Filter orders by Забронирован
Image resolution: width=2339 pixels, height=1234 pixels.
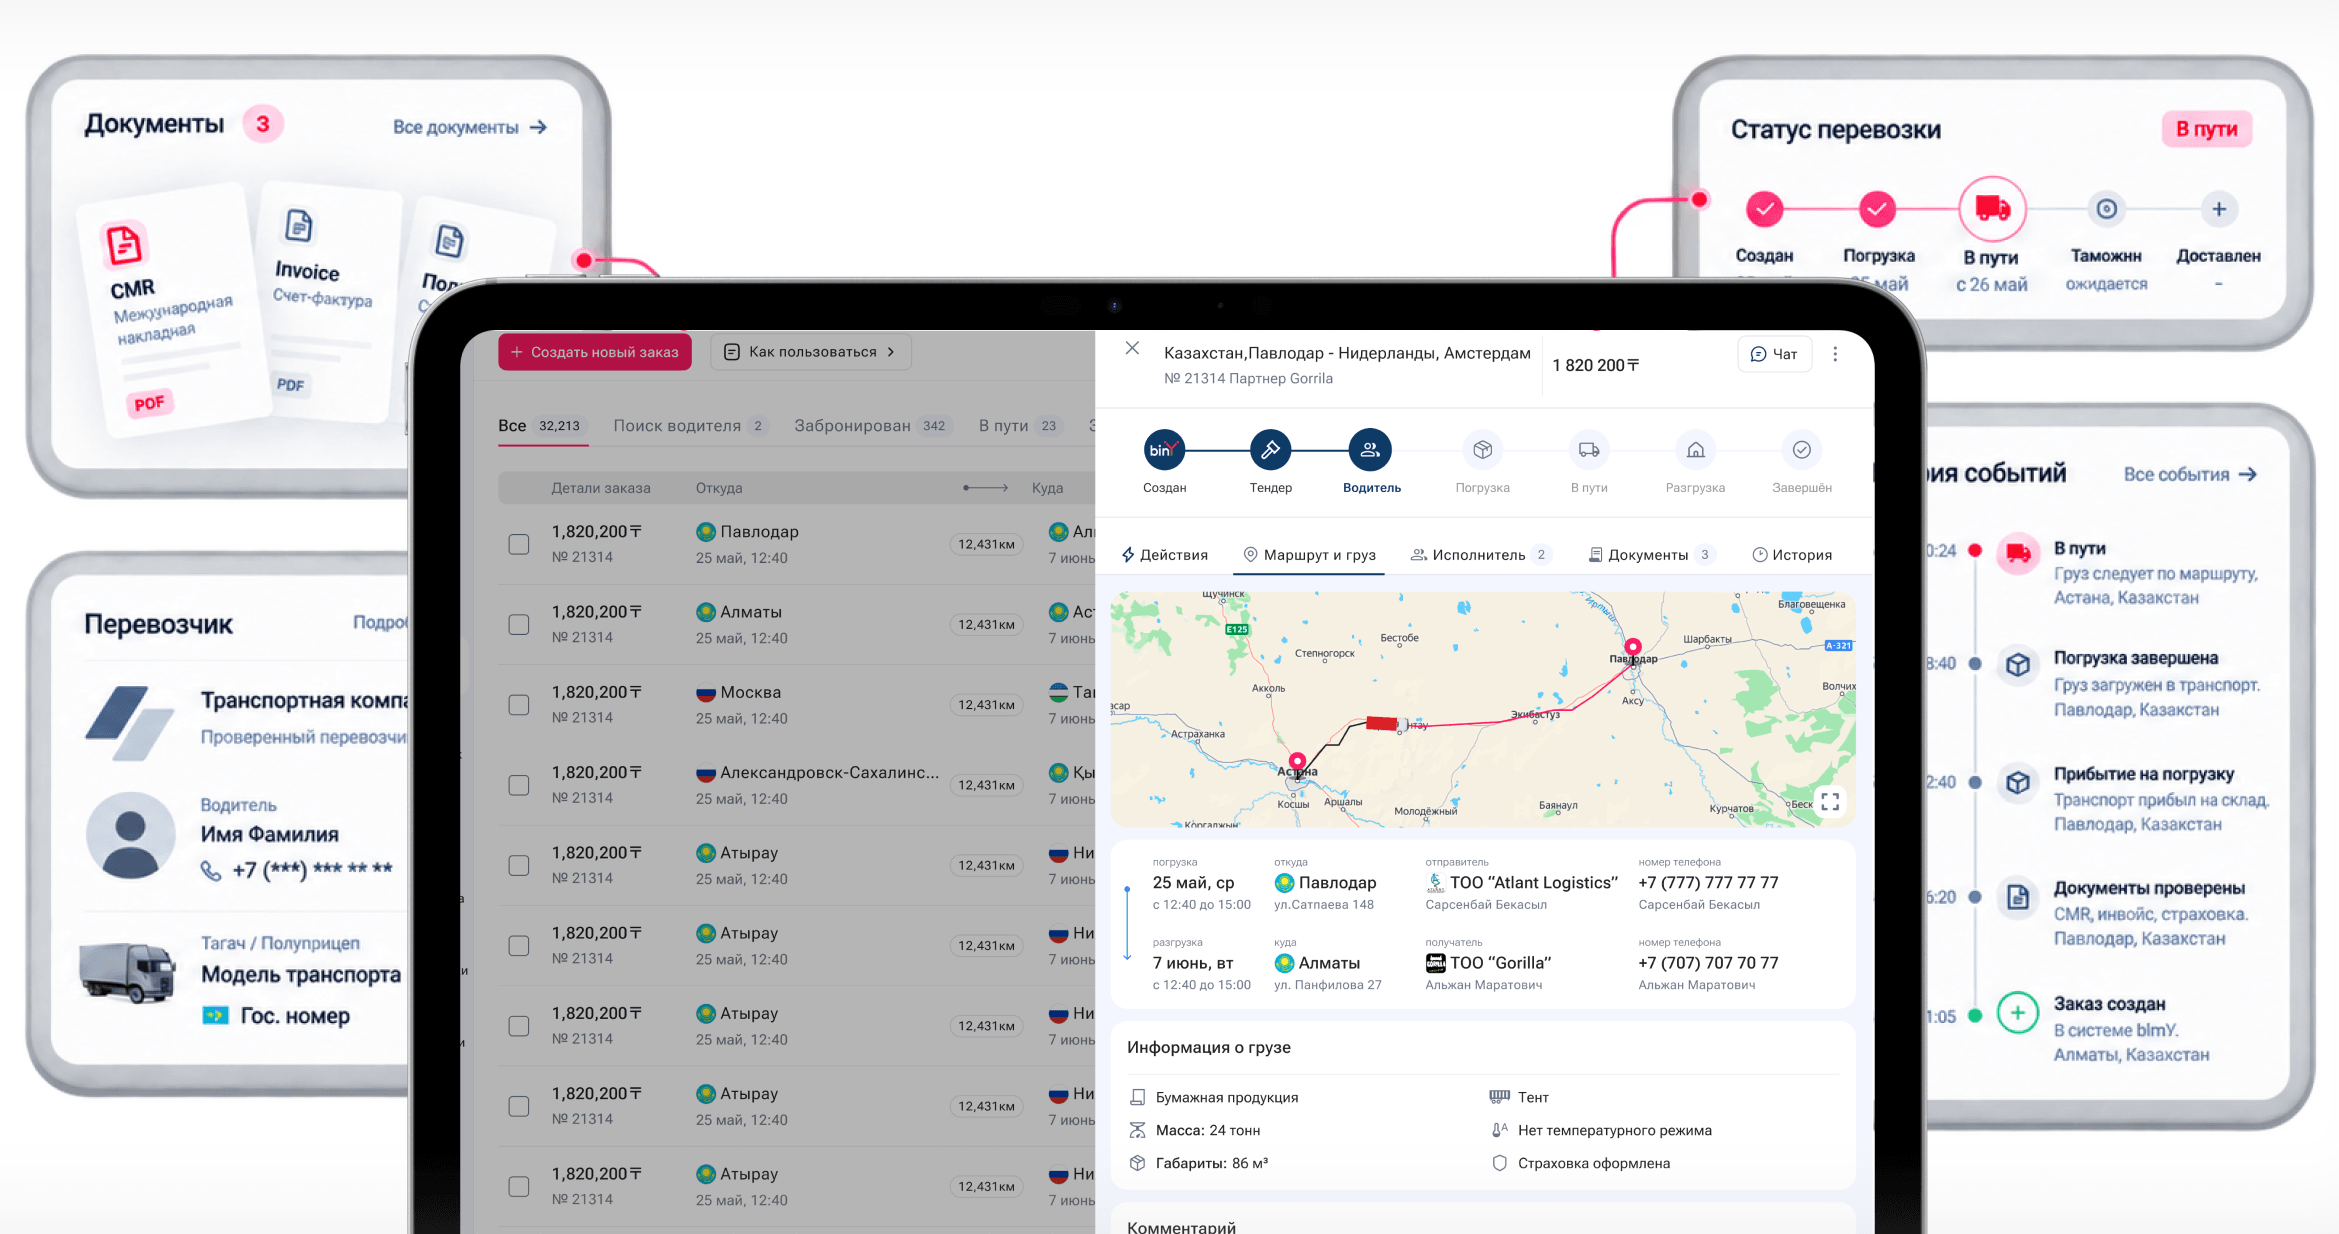[x=872, y=426]
